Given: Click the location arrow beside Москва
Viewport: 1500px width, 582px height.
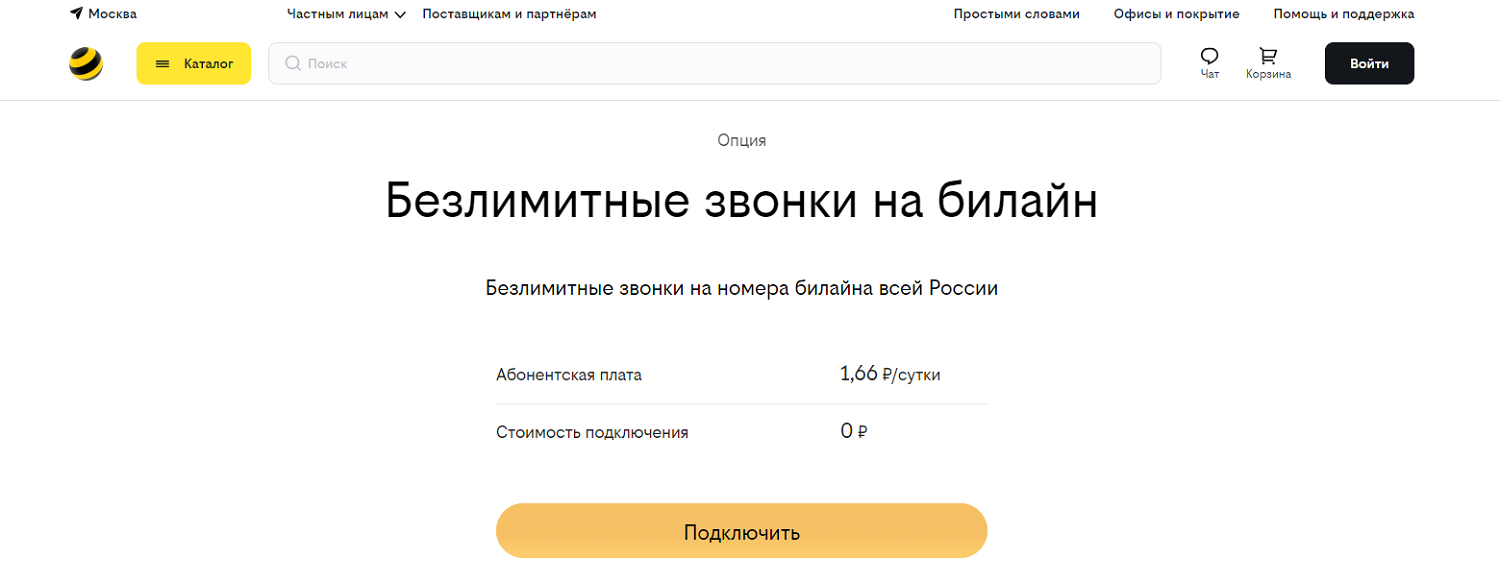Looking at the screenshot, I should click(x=76, y=14).
